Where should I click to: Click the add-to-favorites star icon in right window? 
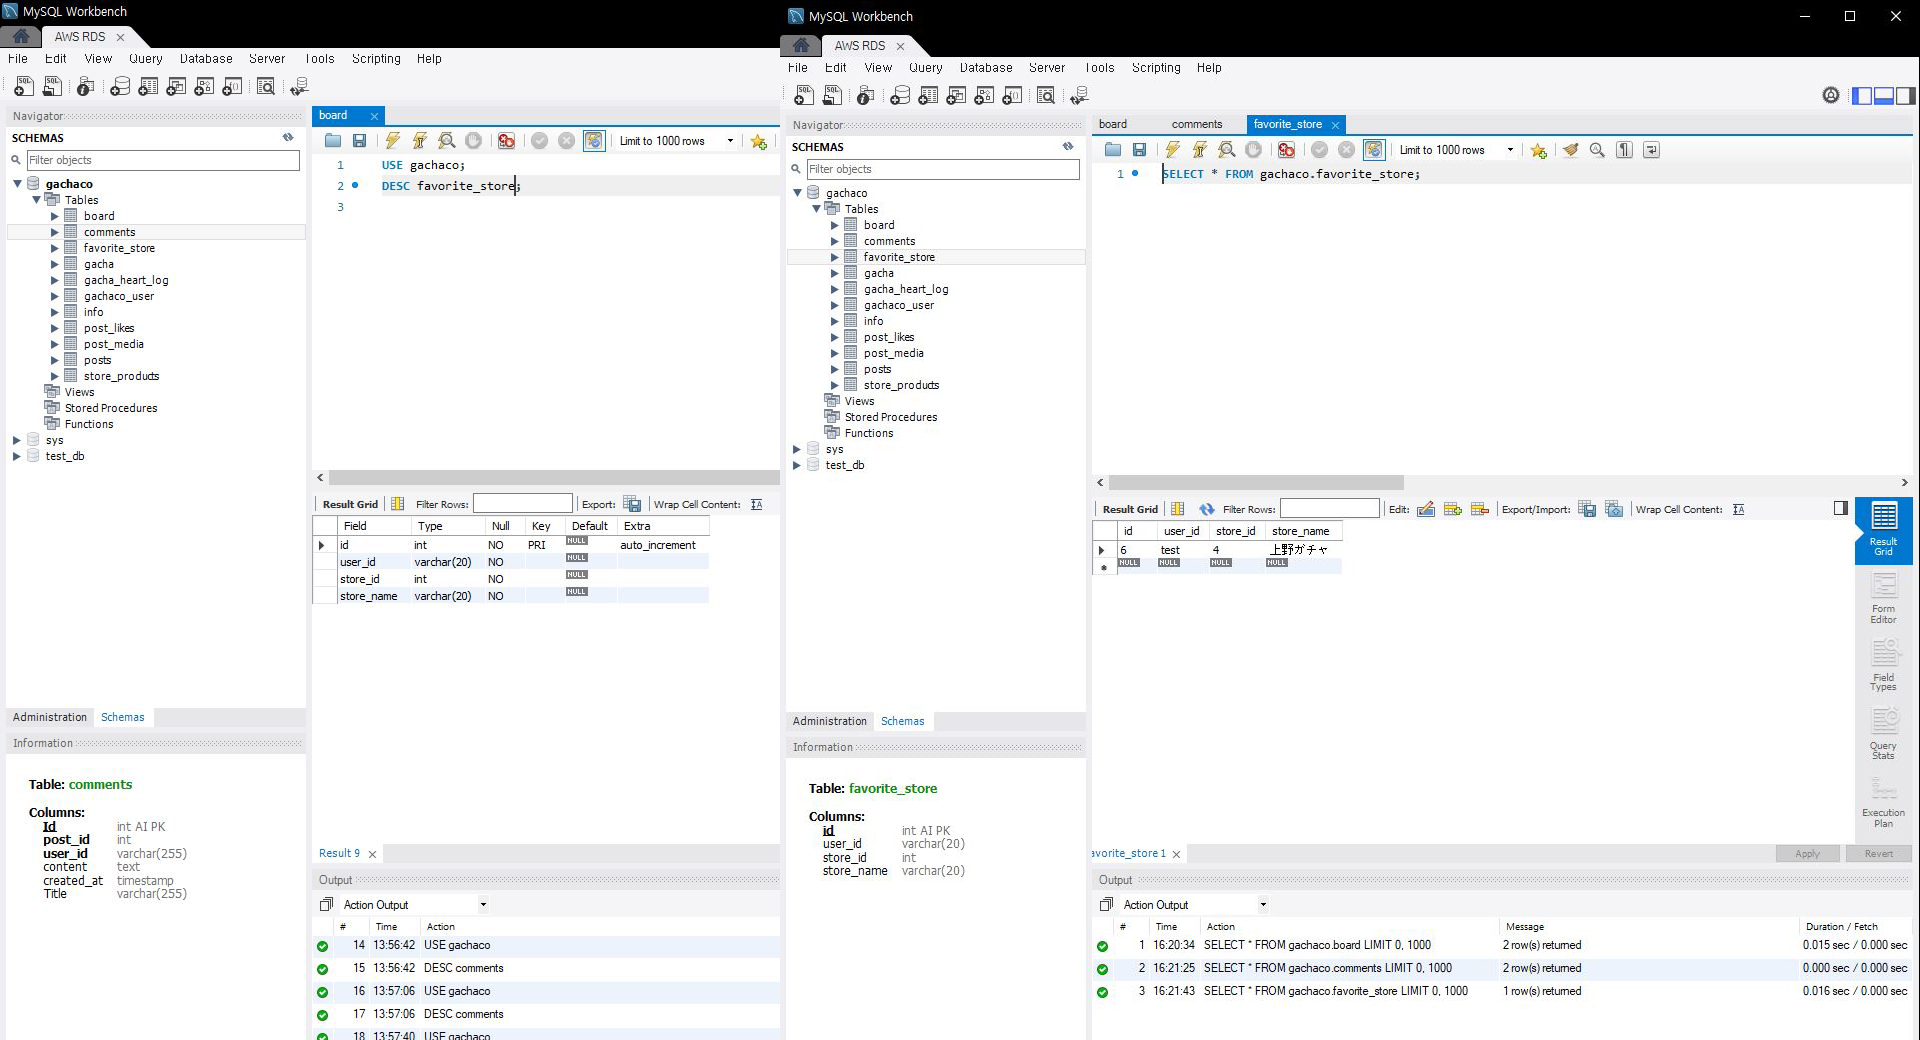point(1538,150)
